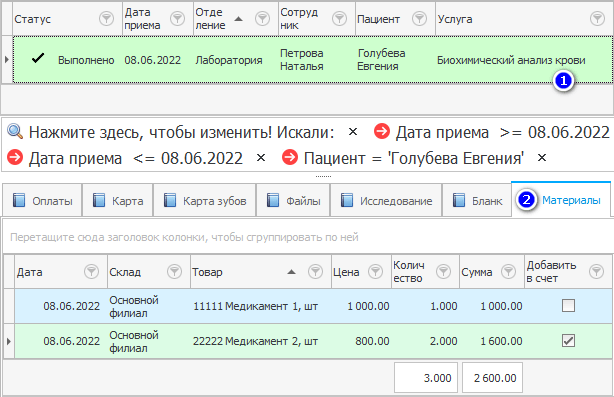Open Исследование tab

386,200
